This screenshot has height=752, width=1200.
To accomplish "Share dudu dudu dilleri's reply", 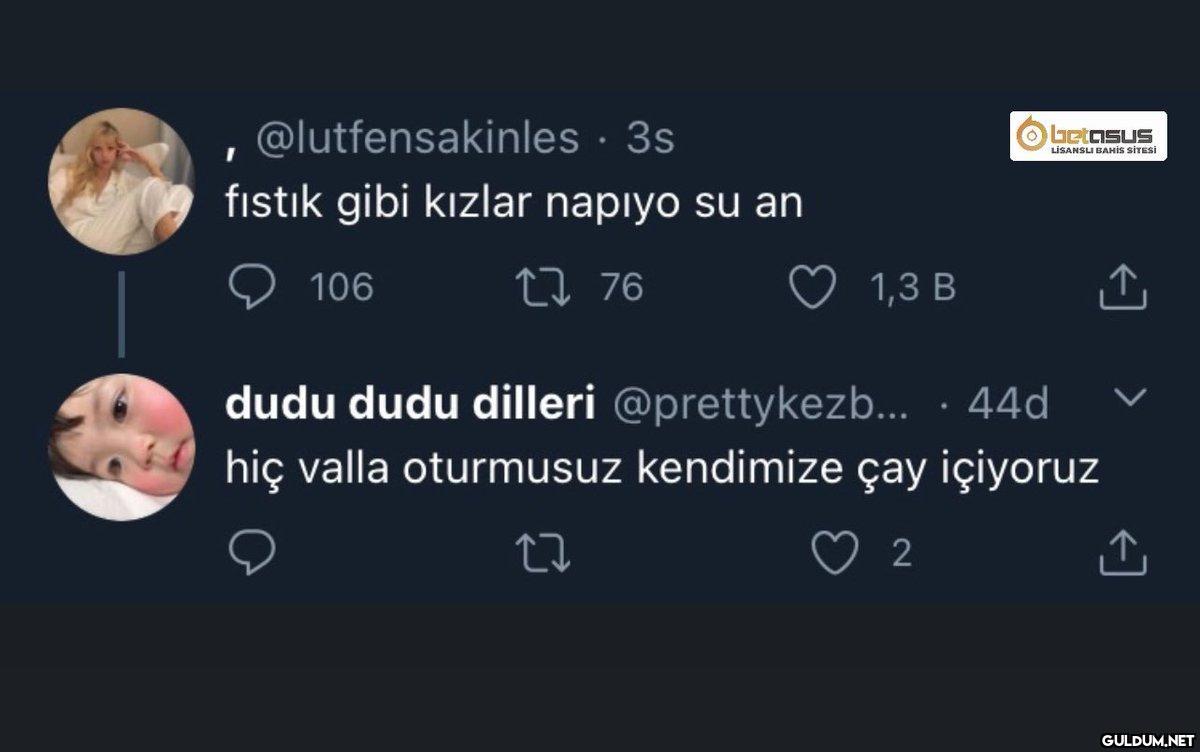I will point(1123,553).
